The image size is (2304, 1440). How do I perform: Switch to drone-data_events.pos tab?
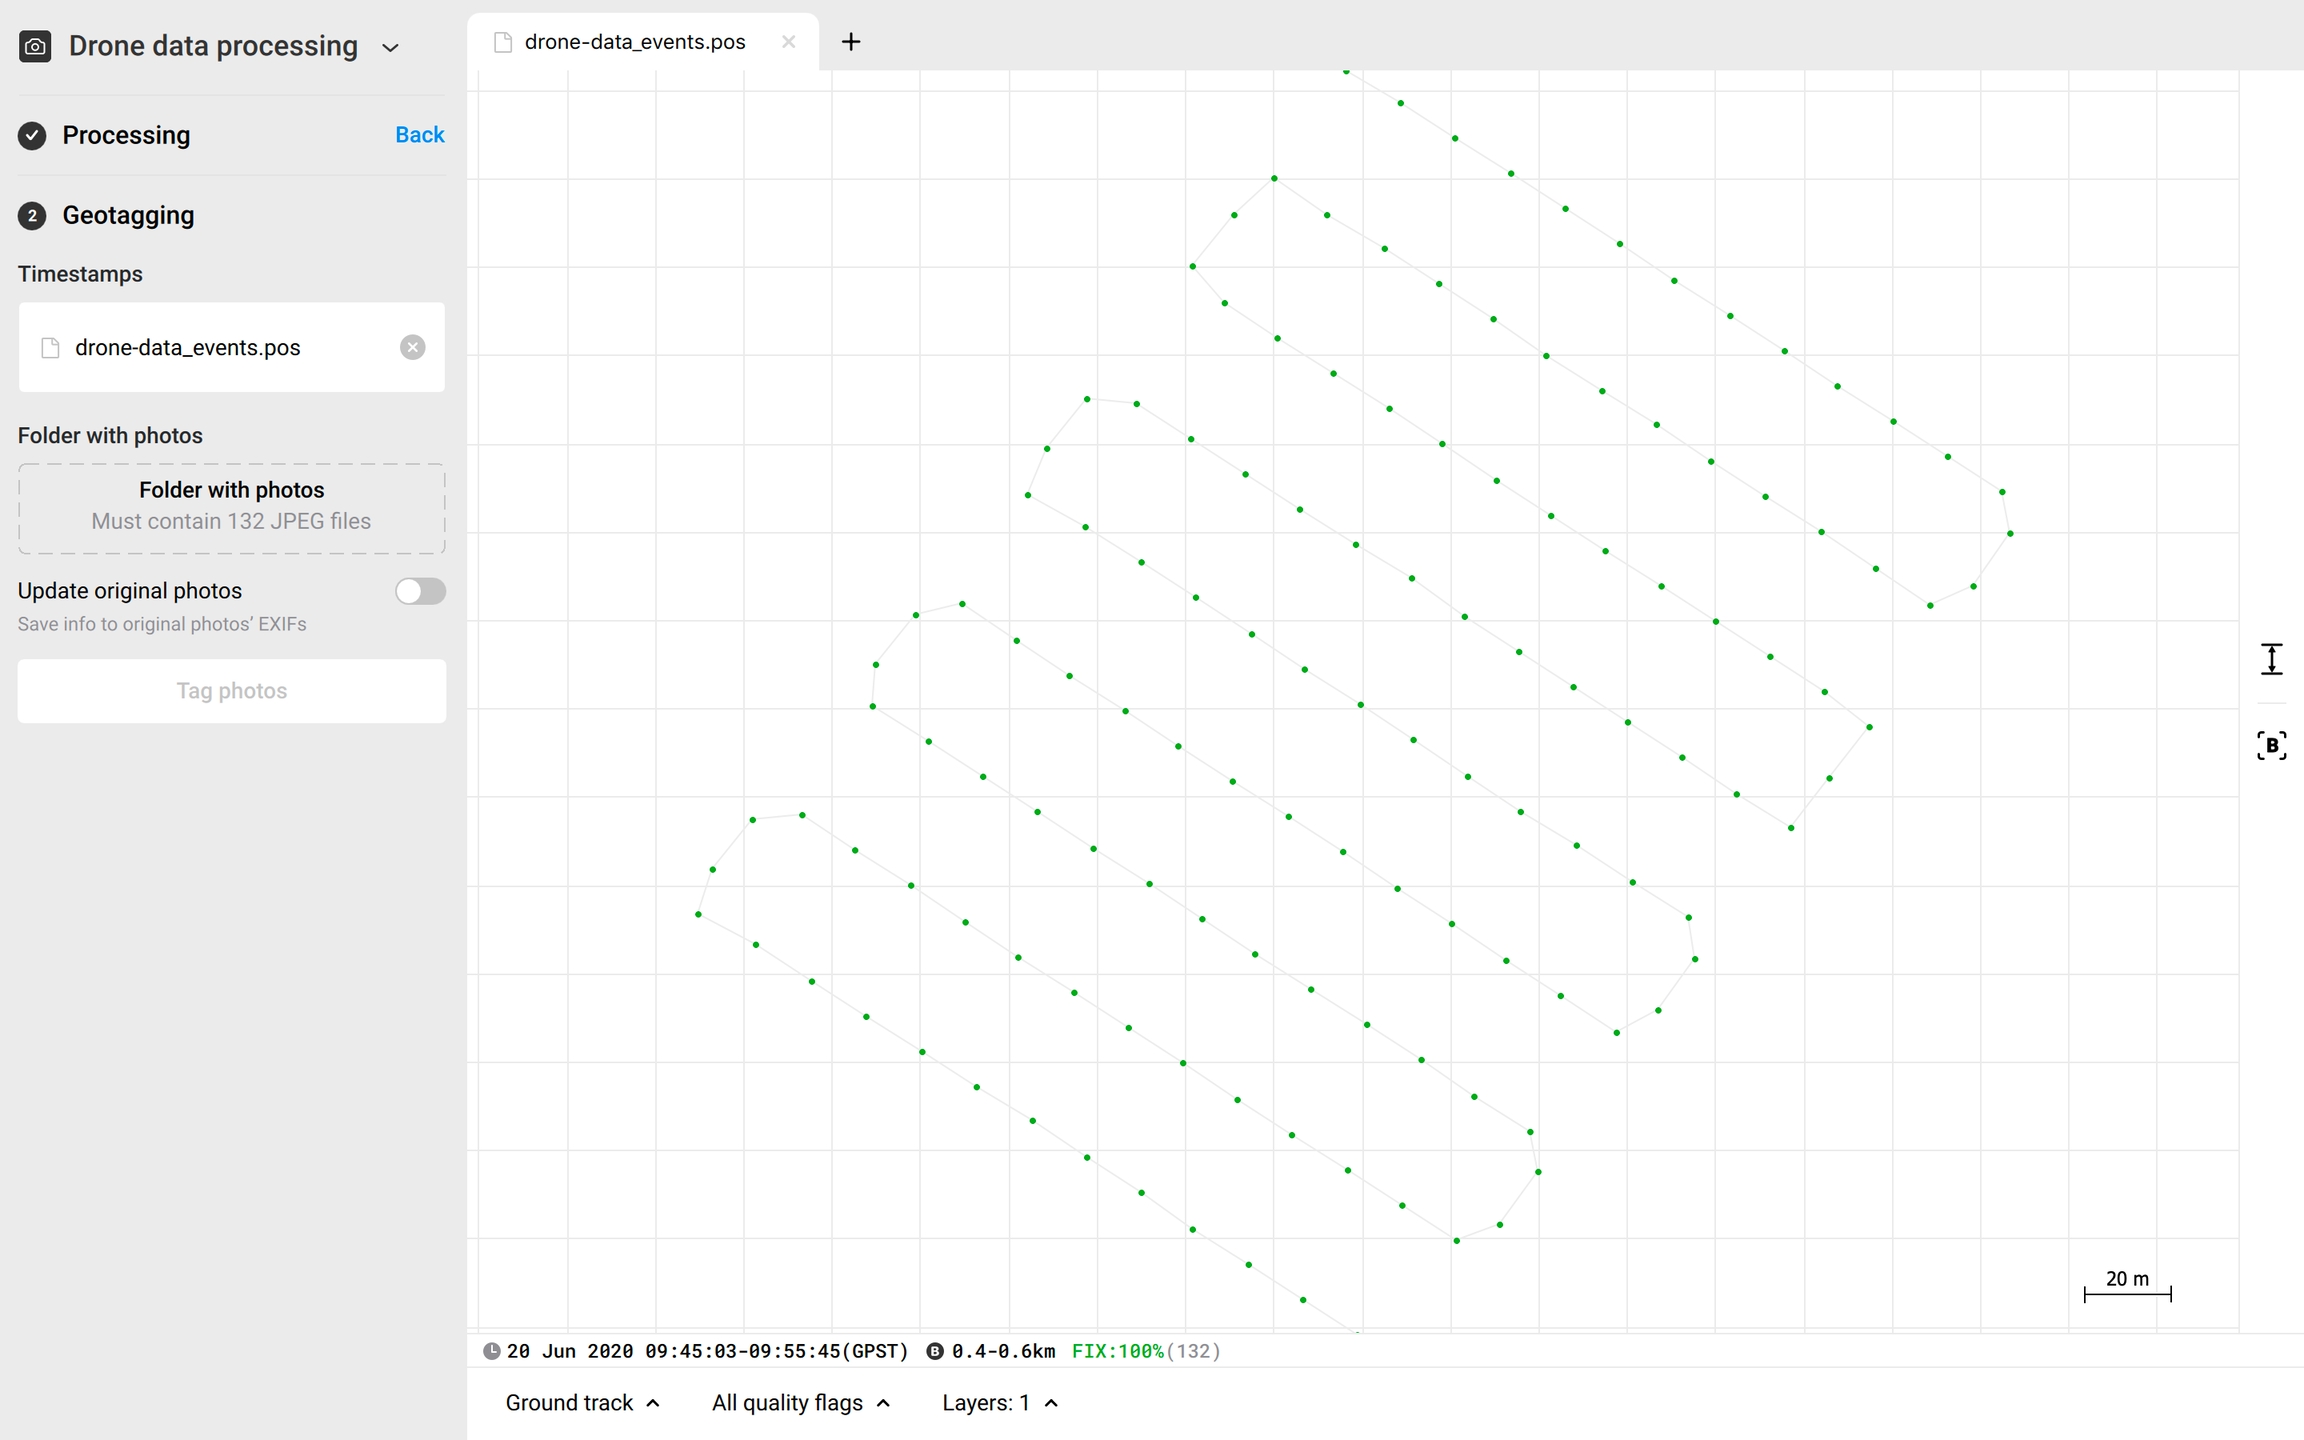[634, 42]
